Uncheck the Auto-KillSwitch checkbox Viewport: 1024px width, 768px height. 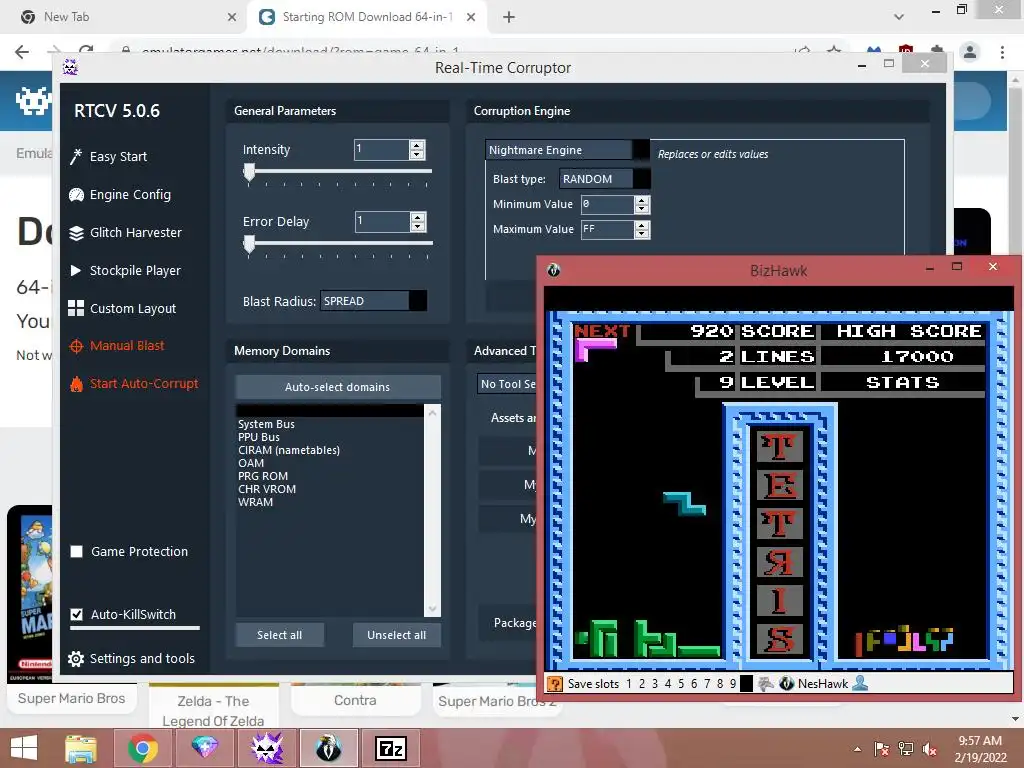pyautogui.click(x=76, y=615)
